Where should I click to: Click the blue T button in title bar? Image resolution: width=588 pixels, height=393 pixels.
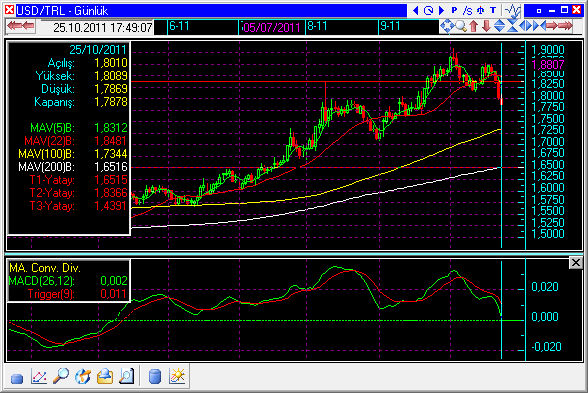[493, 10]
